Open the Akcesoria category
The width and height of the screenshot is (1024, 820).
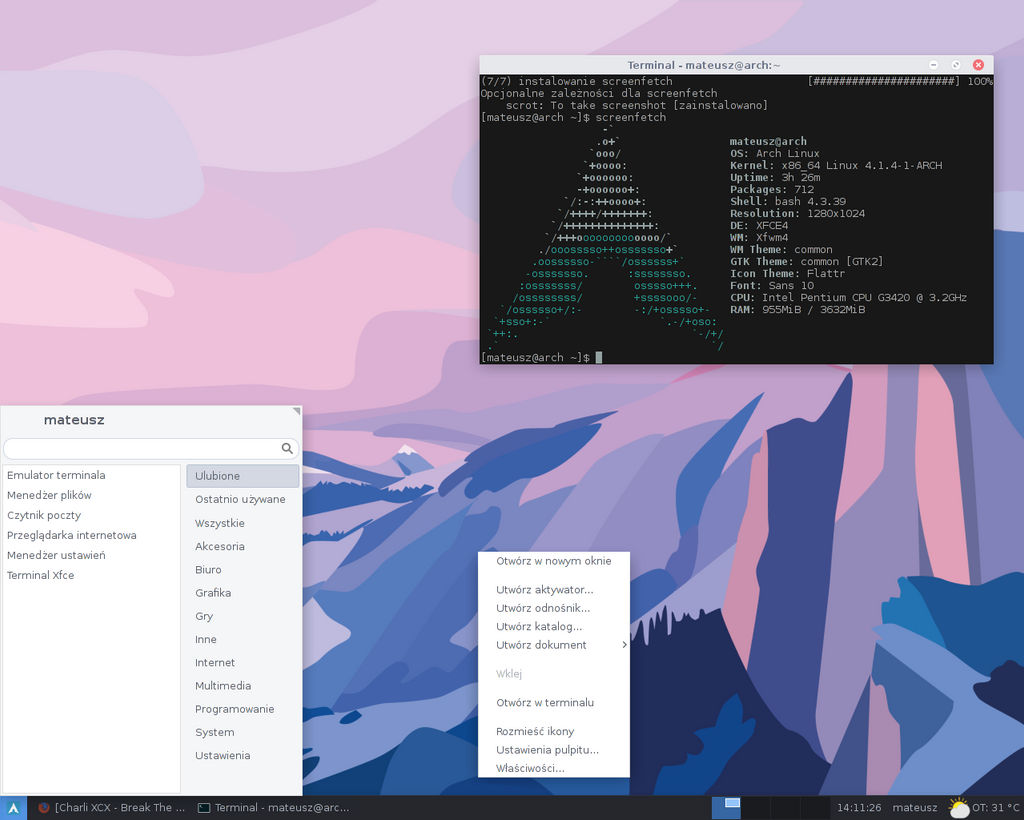[243, 546]
